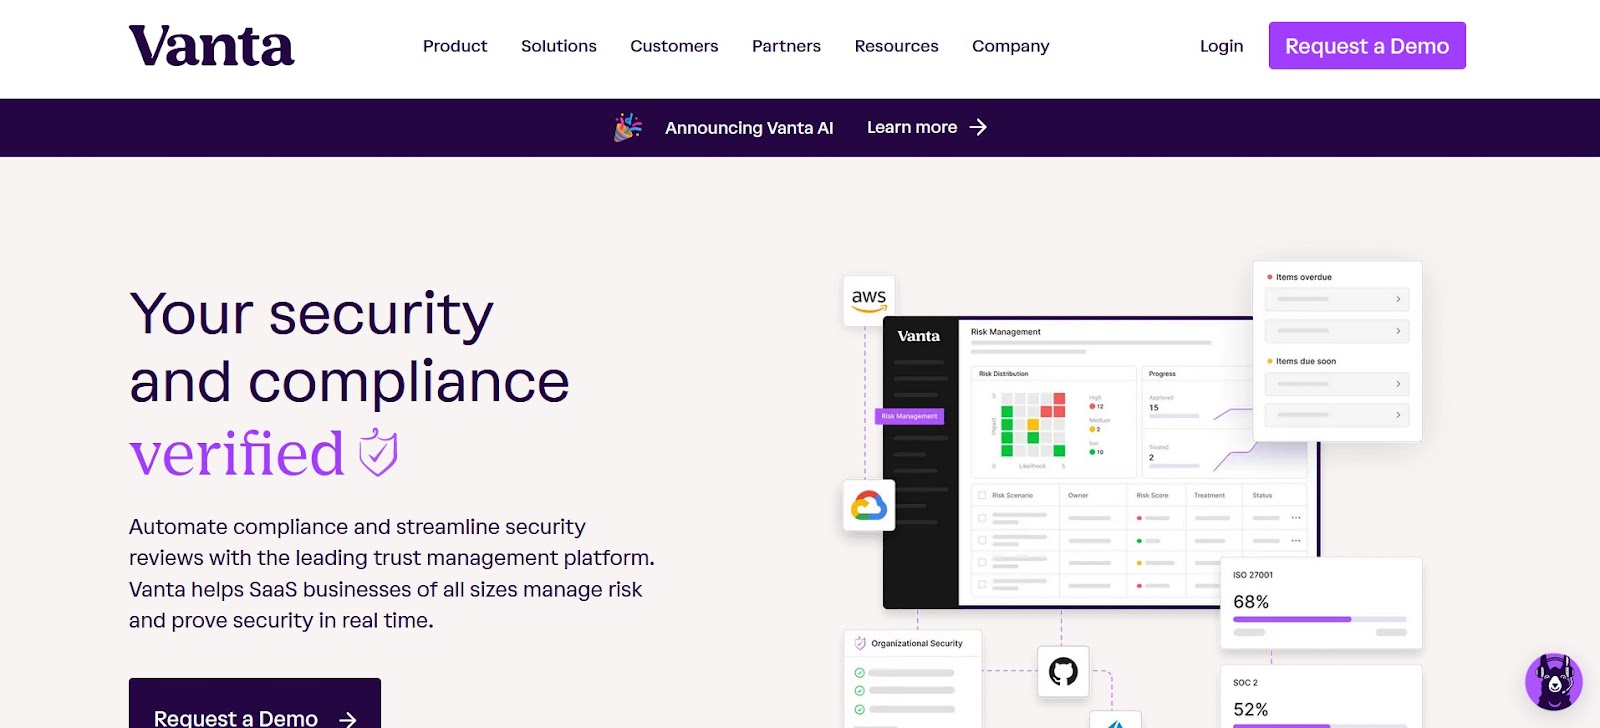Open the llama mascot chat widget

1553,682
